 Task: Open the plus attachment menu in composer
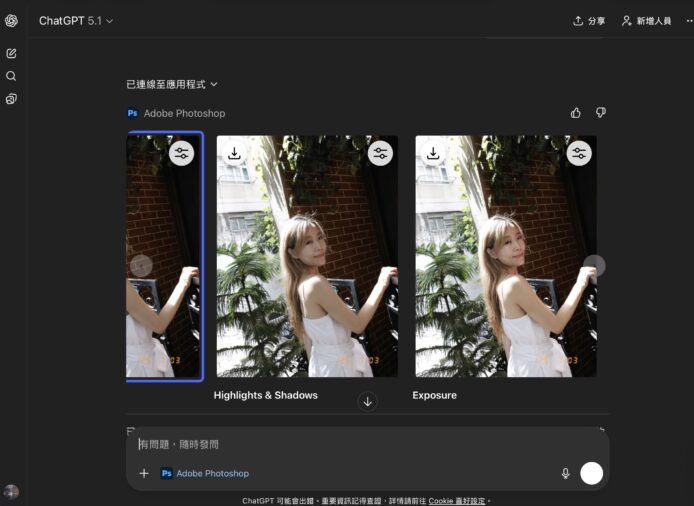coord(144,473)
